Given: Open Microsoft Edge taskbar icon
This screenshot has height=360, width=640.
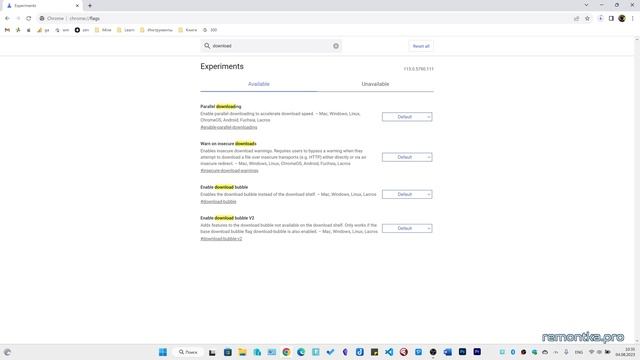Looking at the screenshot, I should click(x=301, y=352).
